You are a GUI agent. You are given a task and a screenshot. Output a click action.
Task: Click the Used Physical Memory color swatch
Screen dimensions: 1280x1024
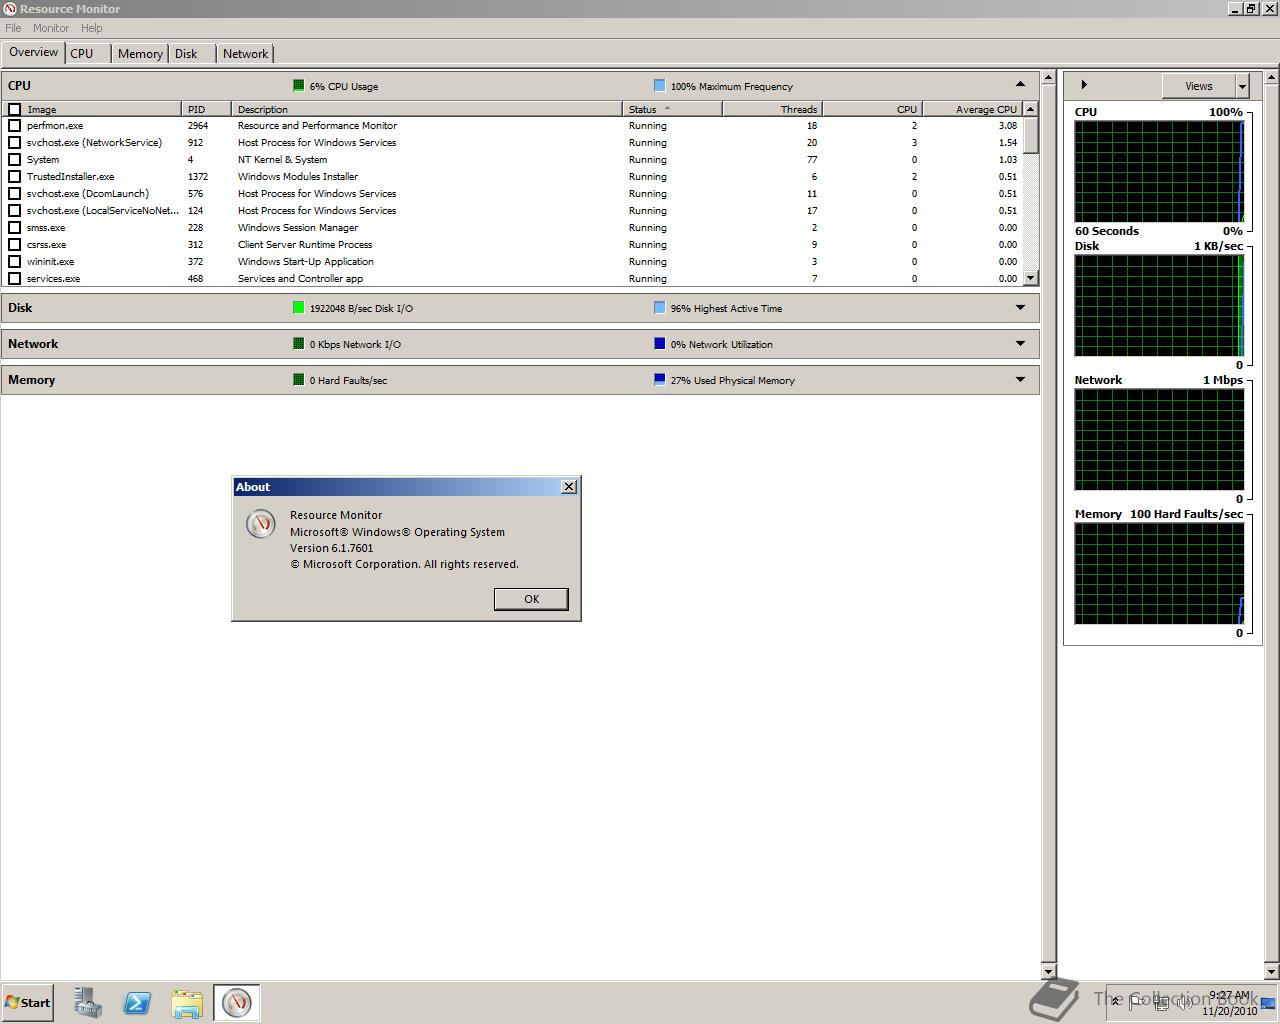(x=659, y=380)
